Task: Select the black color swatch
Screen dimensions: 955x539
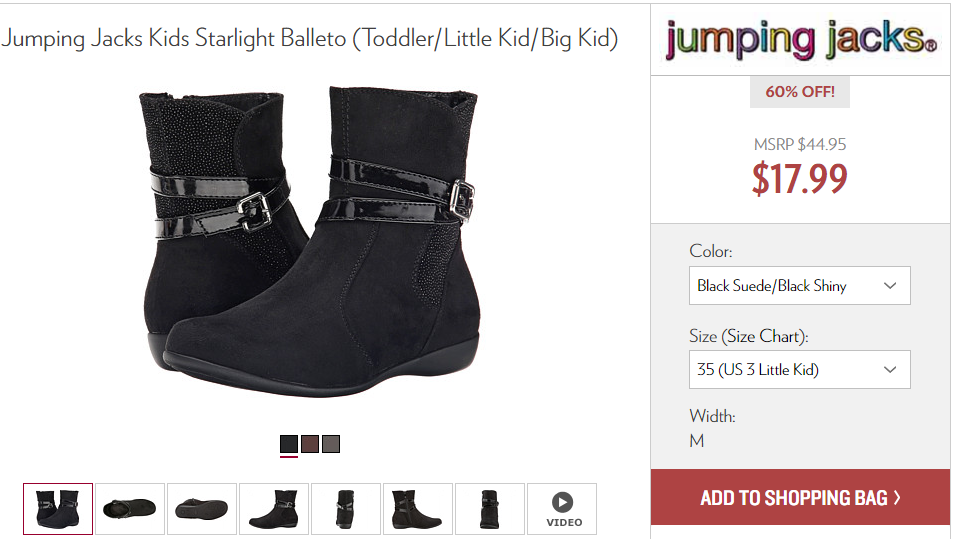Action: [289, 444]
